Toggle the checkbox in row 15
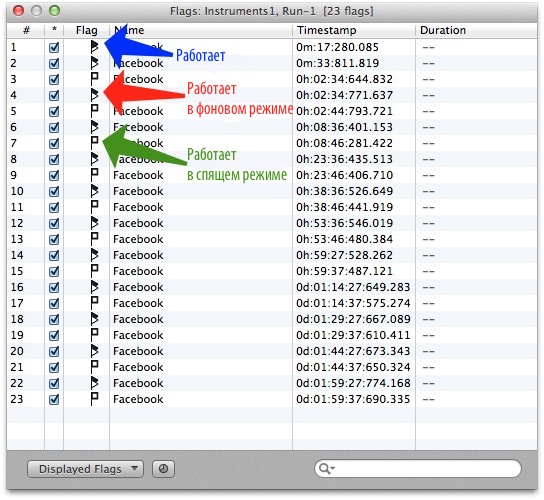Viewport: 544px width, 500px height. (x=54, y=271)
